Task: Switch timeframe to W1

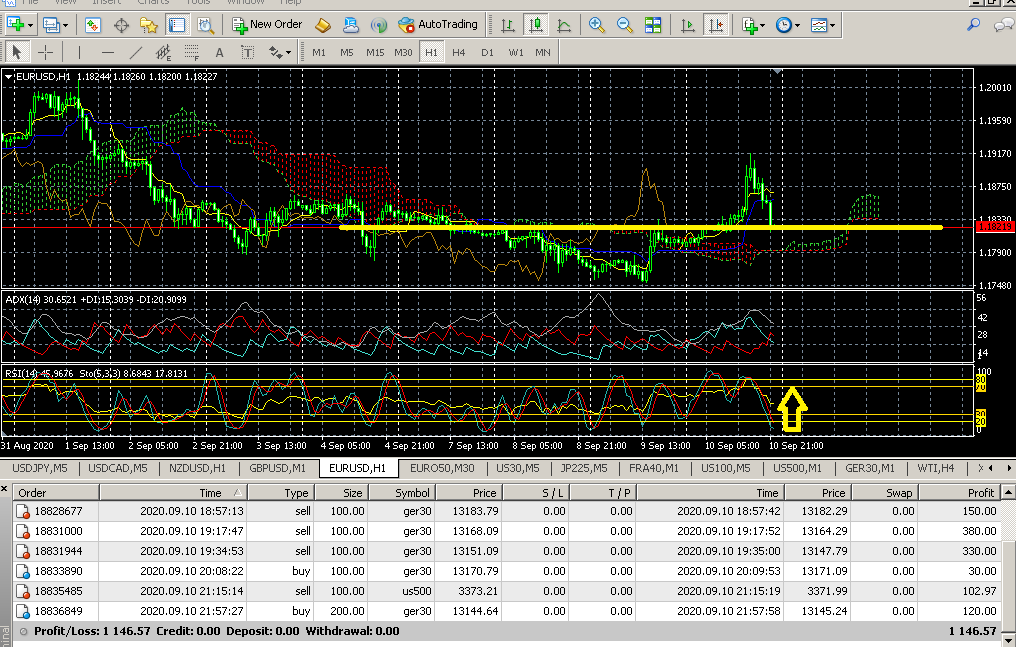Action: coord(516,52)
